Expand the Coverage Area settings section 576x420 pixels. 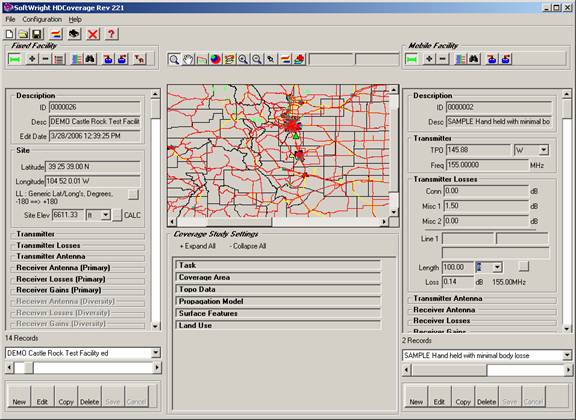(x=278, y=277)
